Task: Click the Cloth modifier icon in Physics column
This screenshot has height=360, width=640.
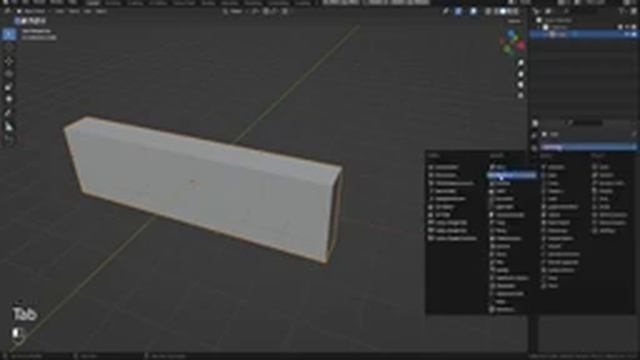Action: pyautogui.click(x=595, y=167)
